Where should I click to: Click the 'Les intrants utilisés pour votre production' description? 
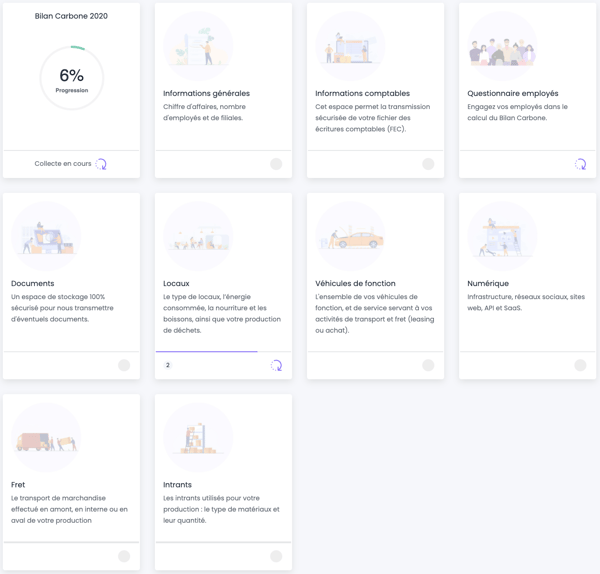[221, 509]
